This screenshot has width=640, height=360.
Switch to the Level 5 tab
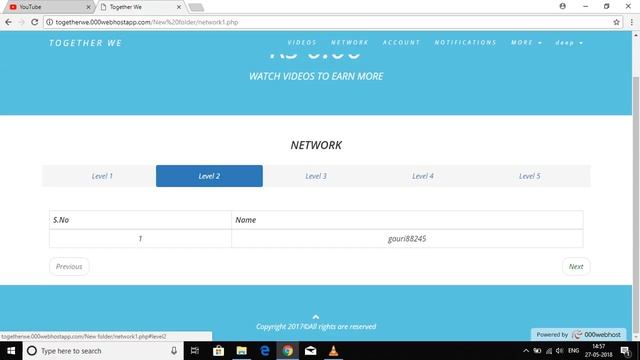[530, 176]
